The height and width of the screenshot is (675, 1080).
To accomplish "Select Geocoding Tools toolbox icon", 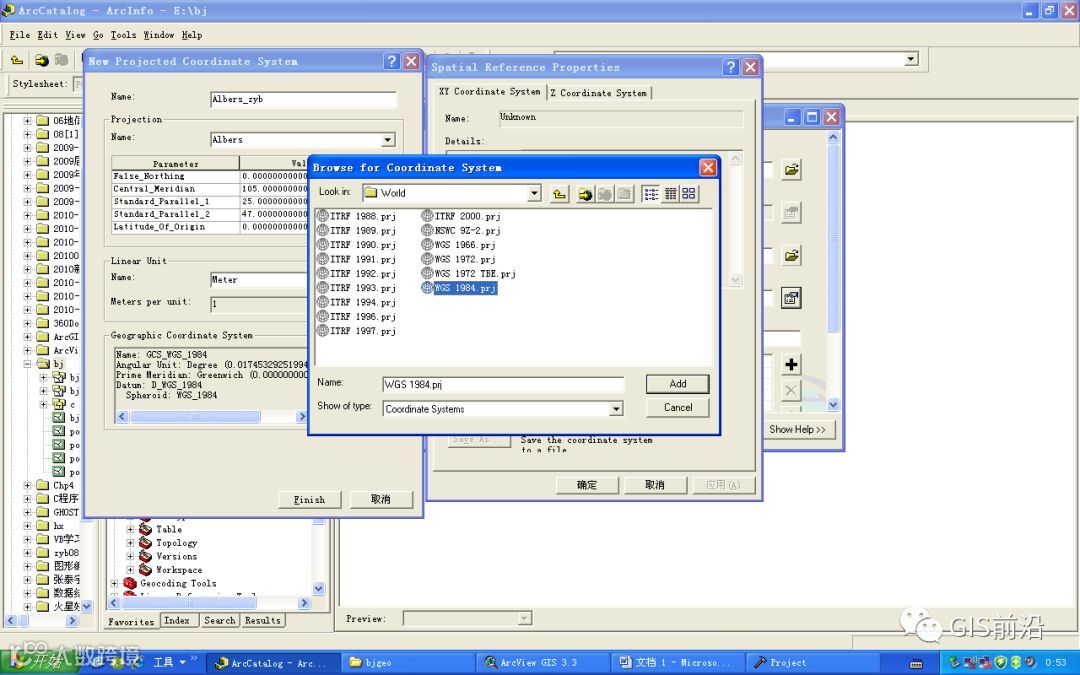I will (129, 583).
